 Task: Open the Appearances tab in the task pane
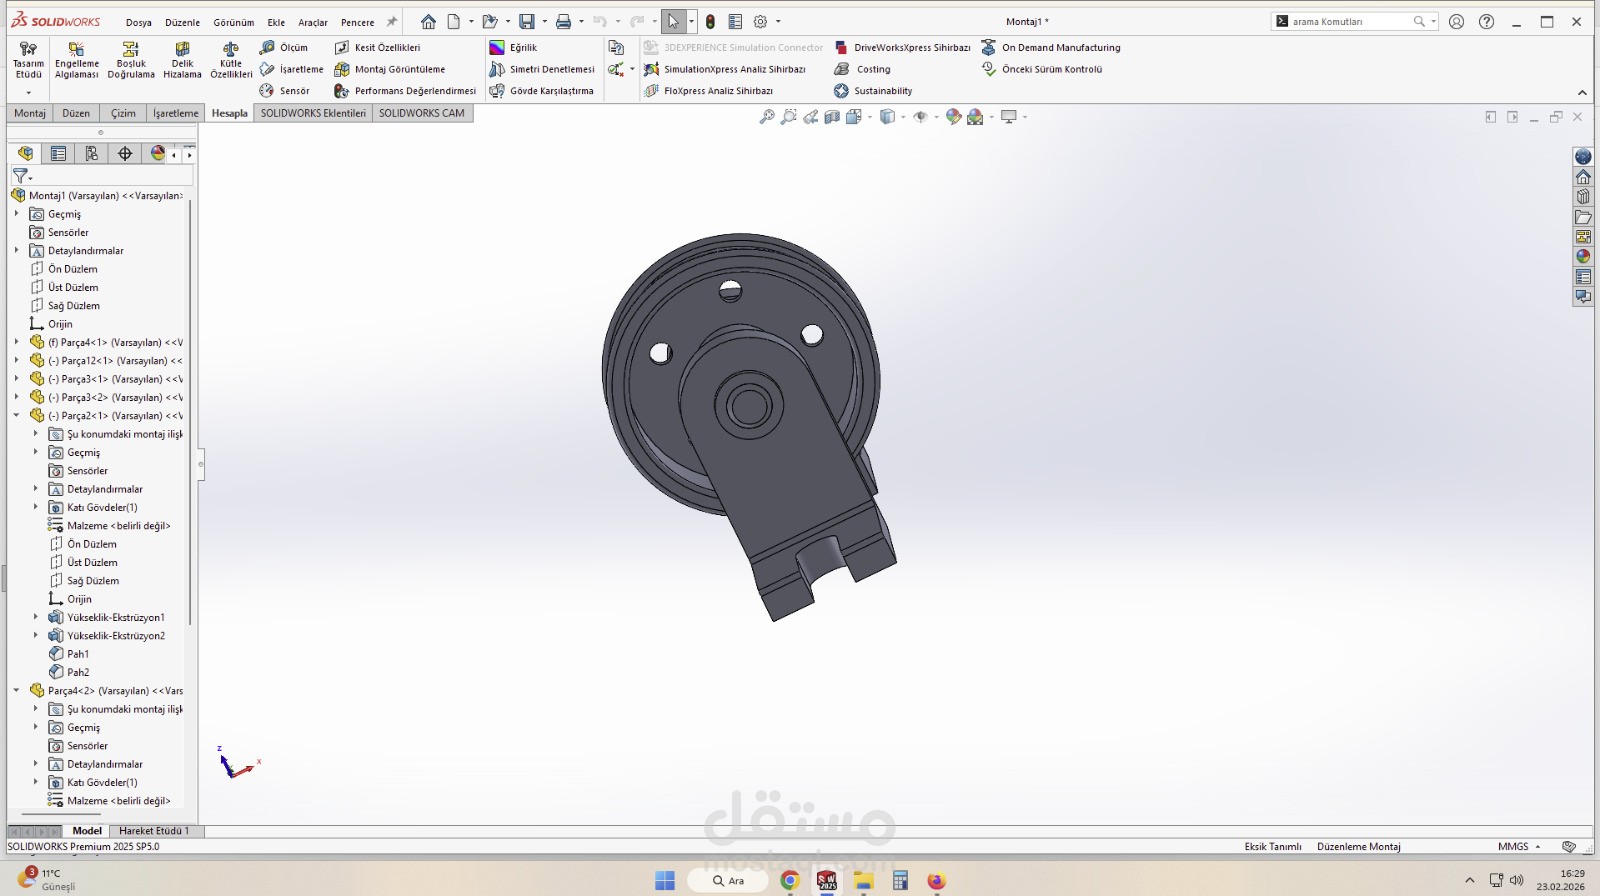(x=1583, y=257)
